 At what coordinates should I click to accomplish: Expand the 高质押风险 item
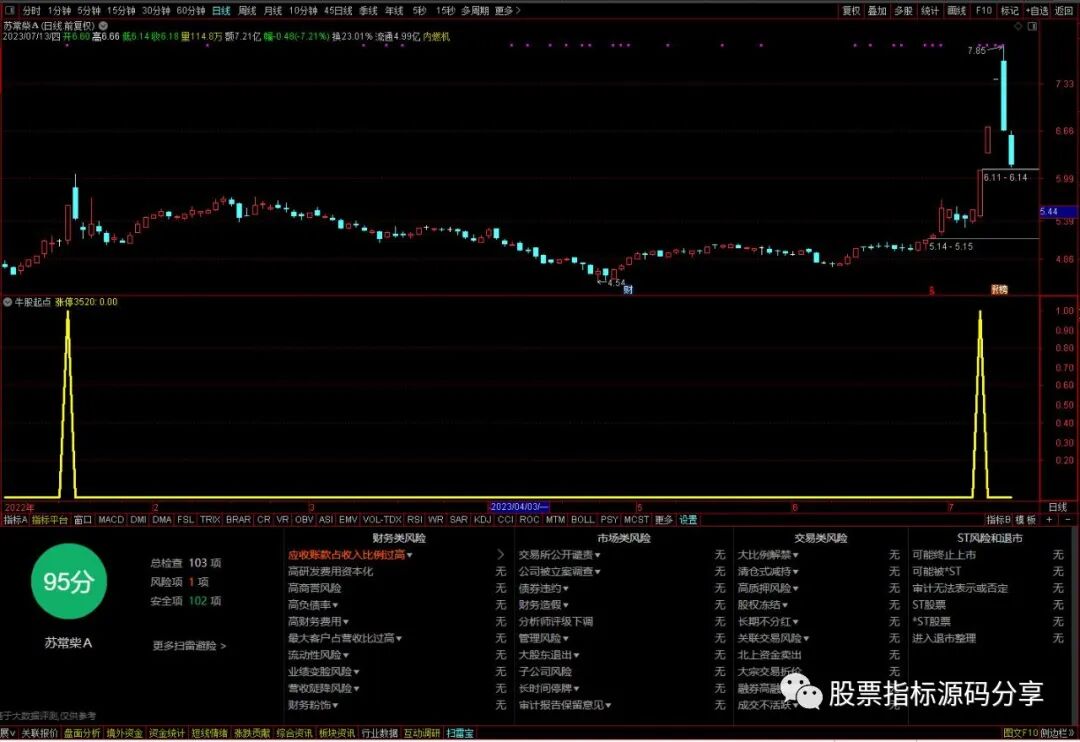click(x=768, y=588)
